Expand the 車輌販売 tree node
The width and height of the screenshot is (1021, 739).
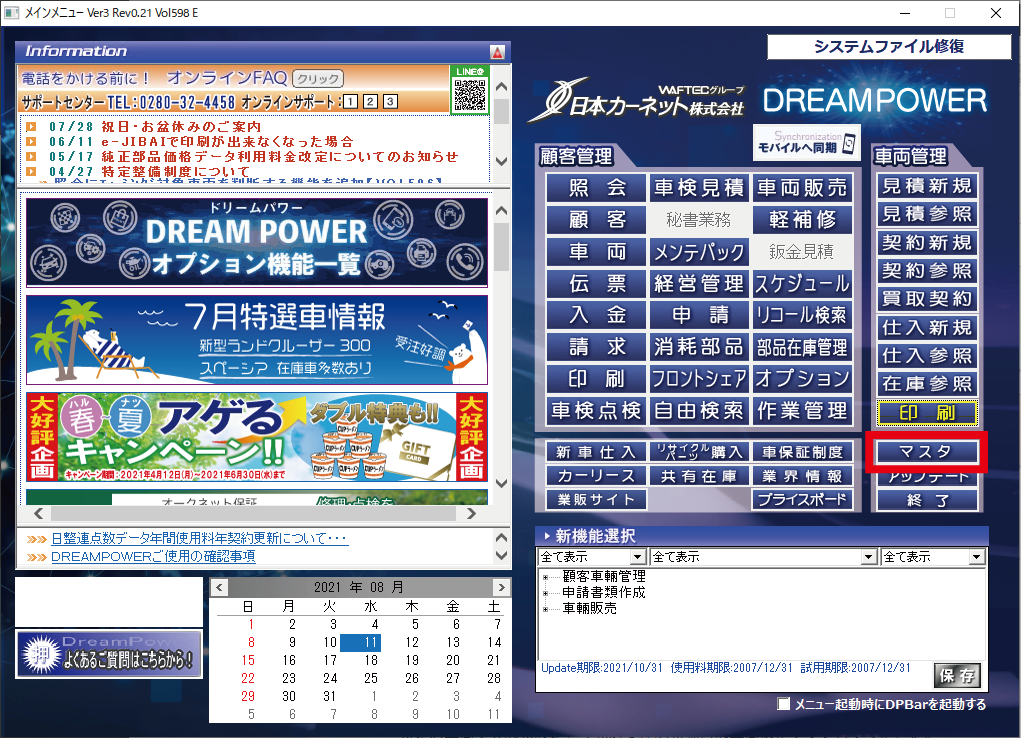click(546, 609)
